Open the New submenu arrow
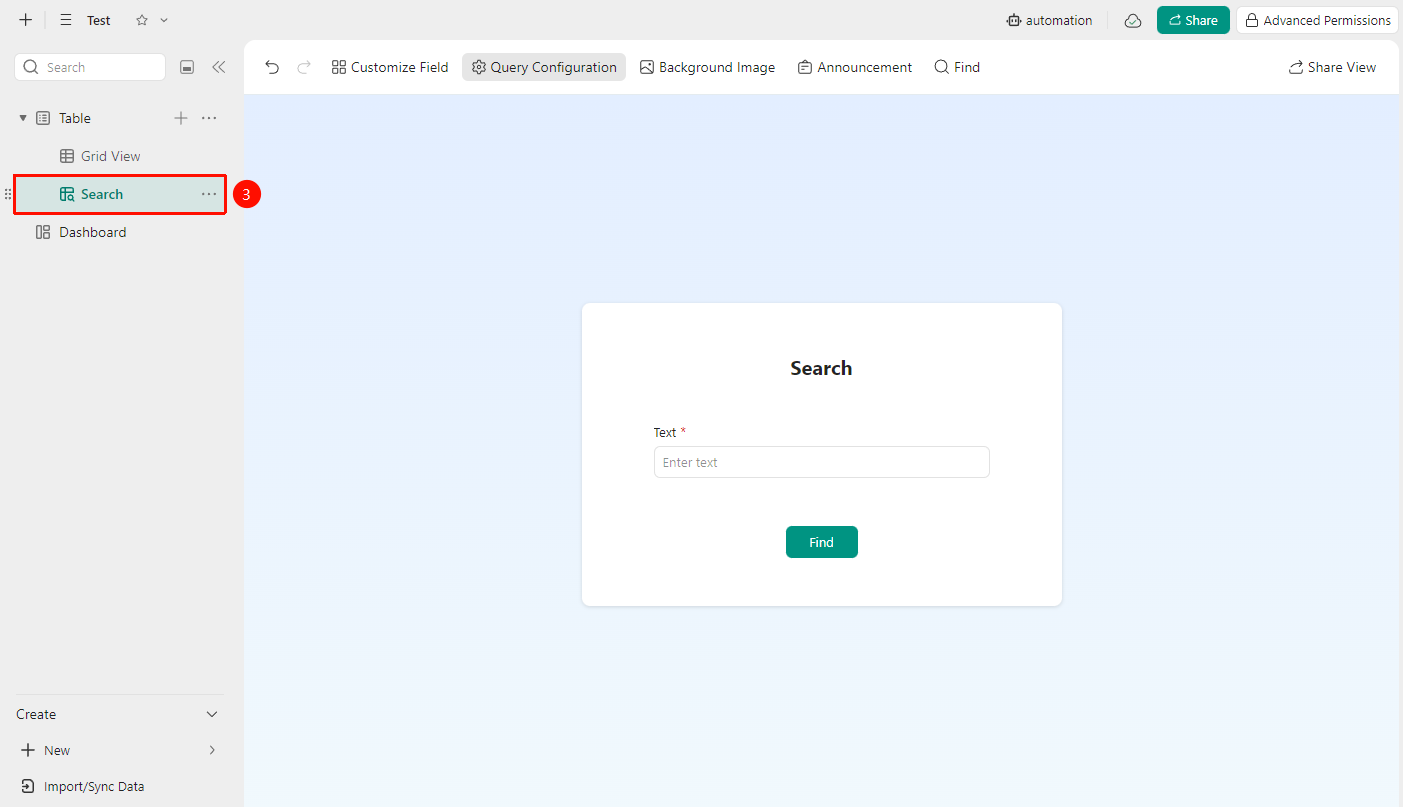Viewport: 1403px width, 807px height. [x=212, y=750]
